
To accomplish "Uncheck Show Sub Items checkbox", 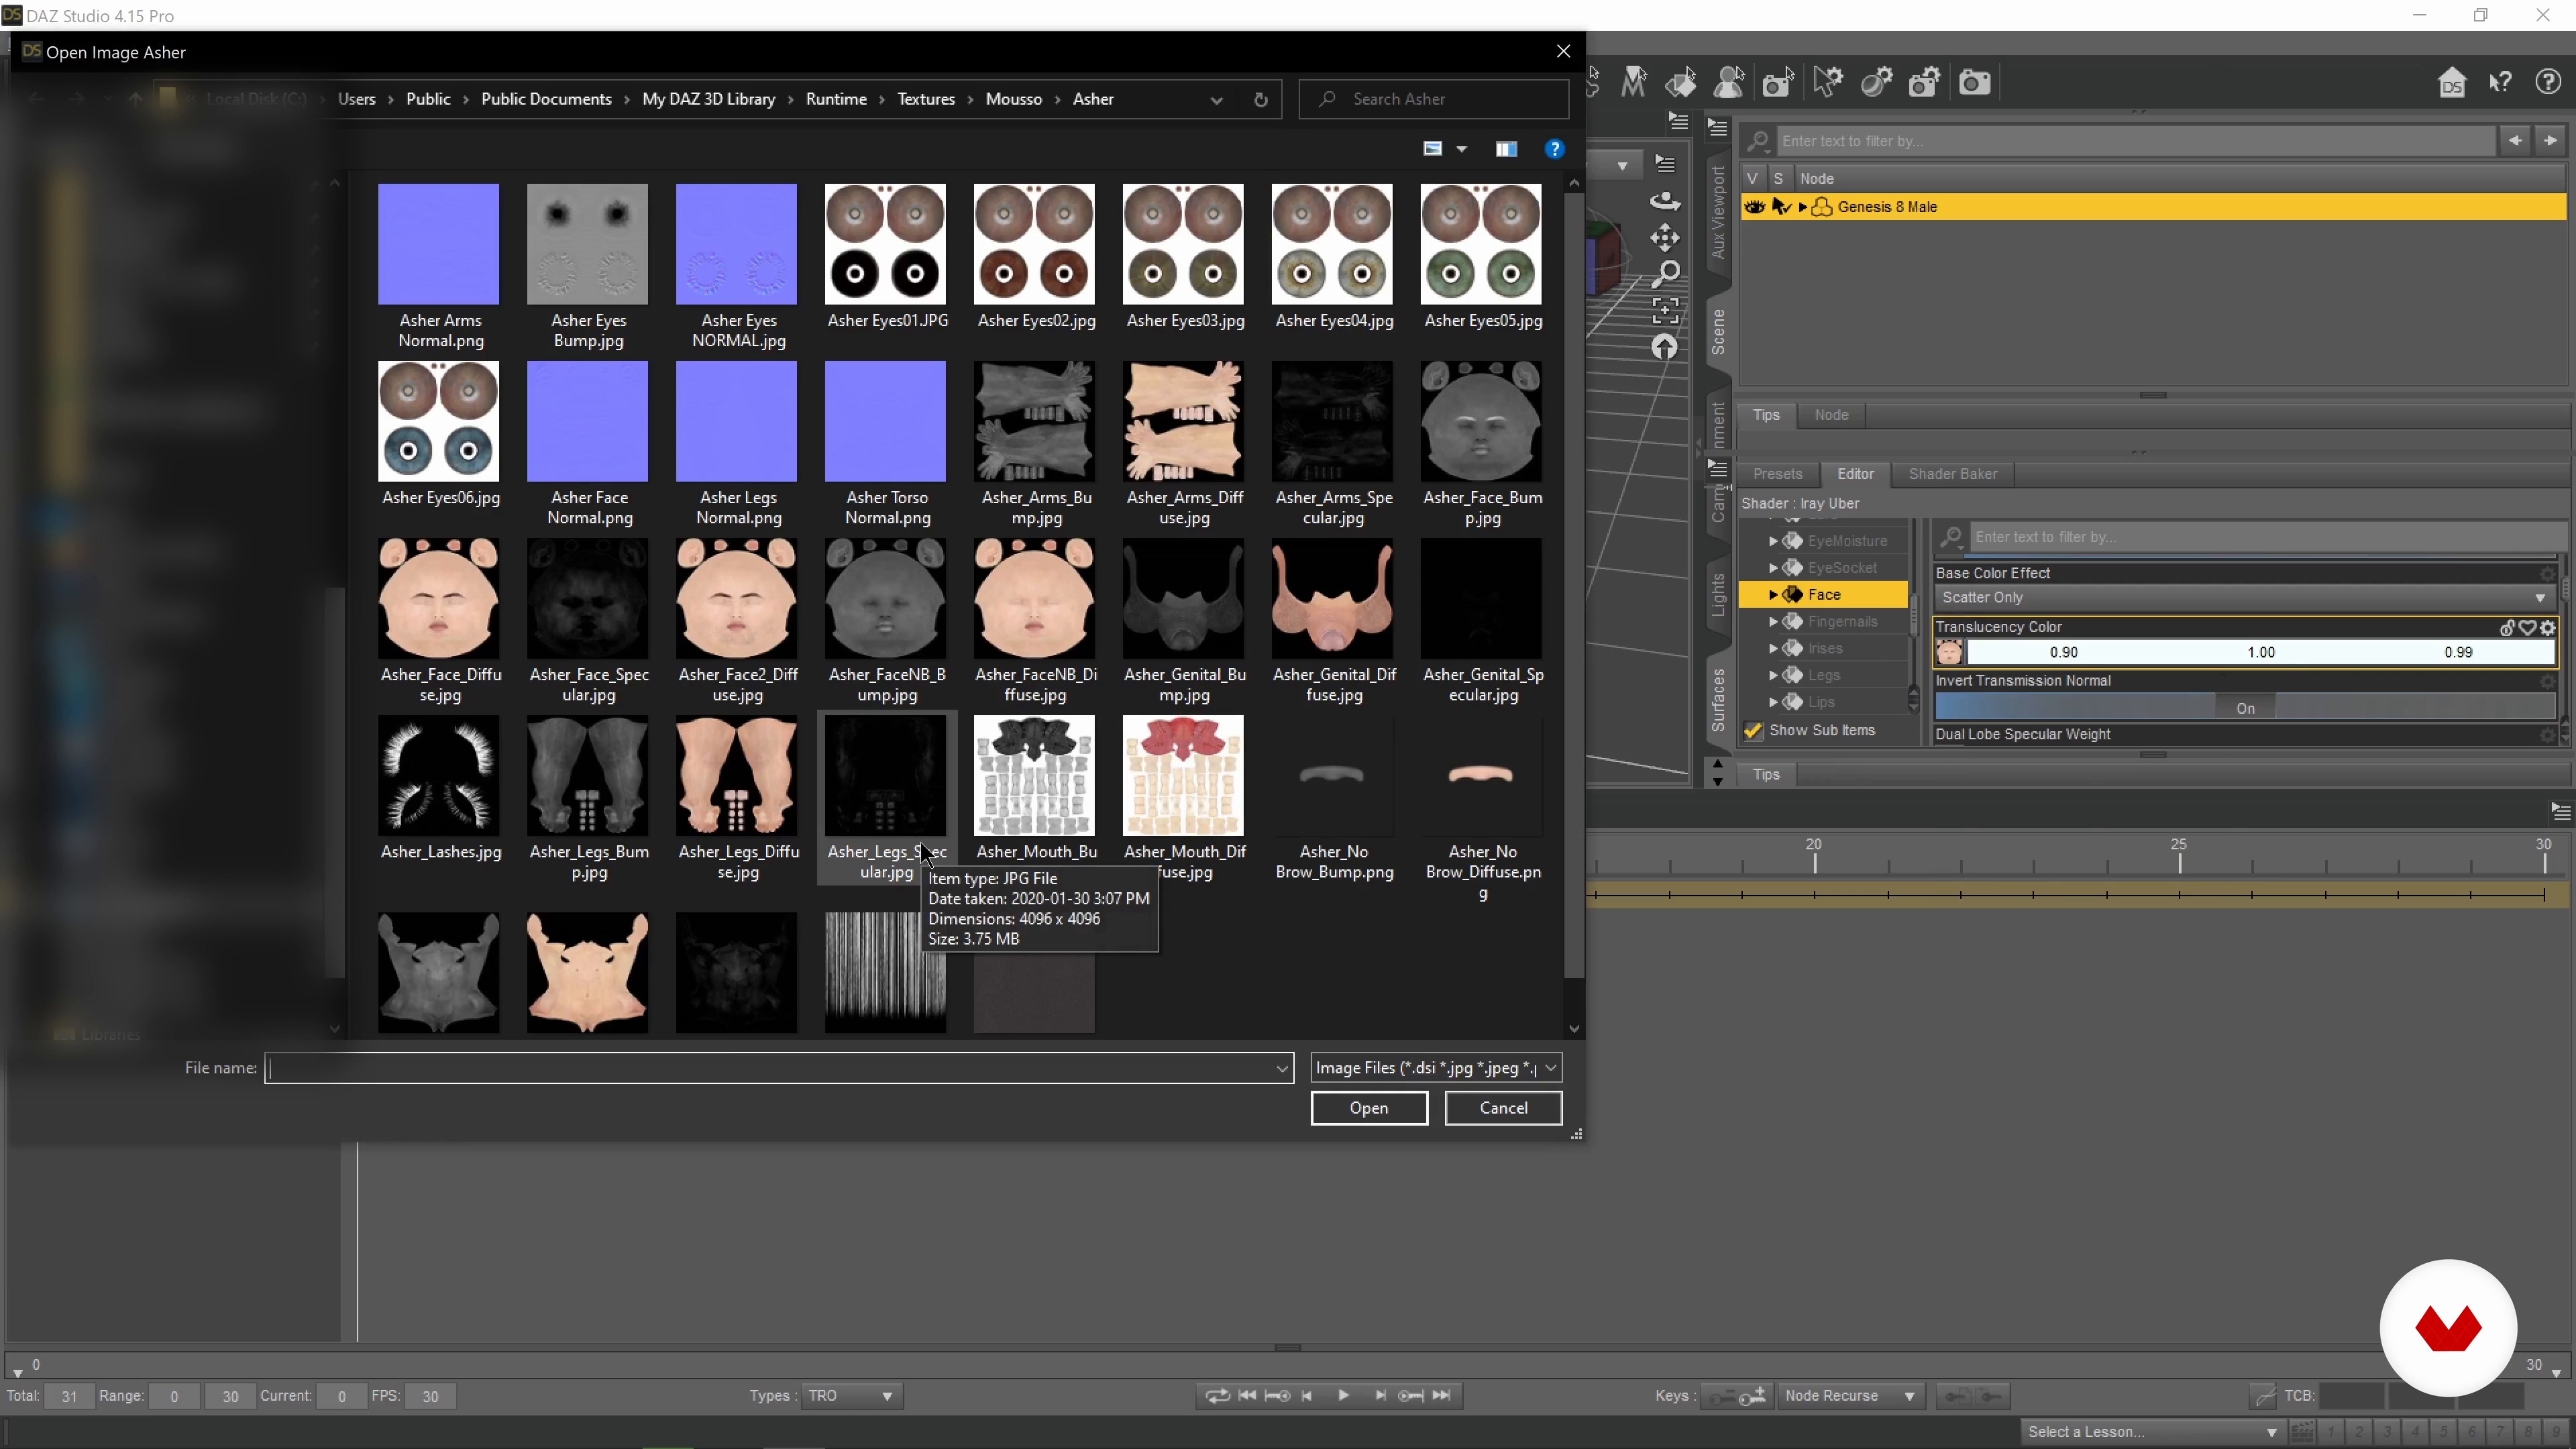I will [x=1753, y=731].
